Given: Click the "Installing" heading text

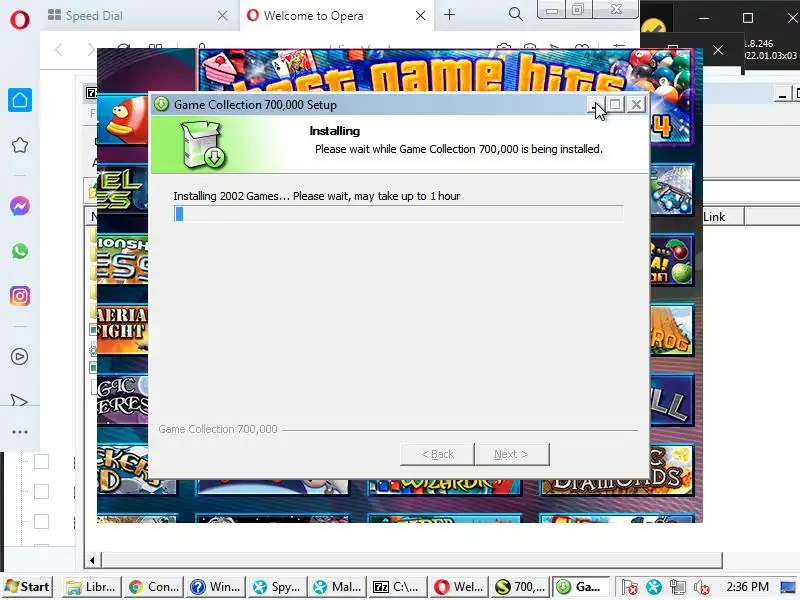Looking at the screenshot, I should click(x=335, y=131).
